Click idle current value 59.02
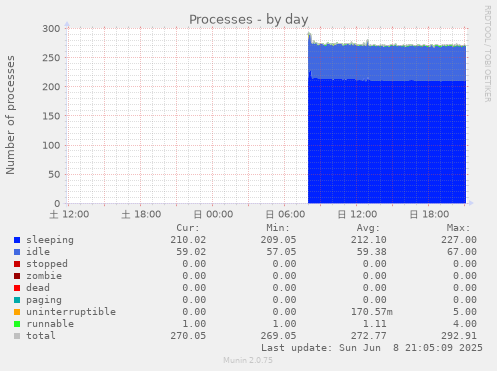This screenshot has height=371, width=497. coord(191,252)
